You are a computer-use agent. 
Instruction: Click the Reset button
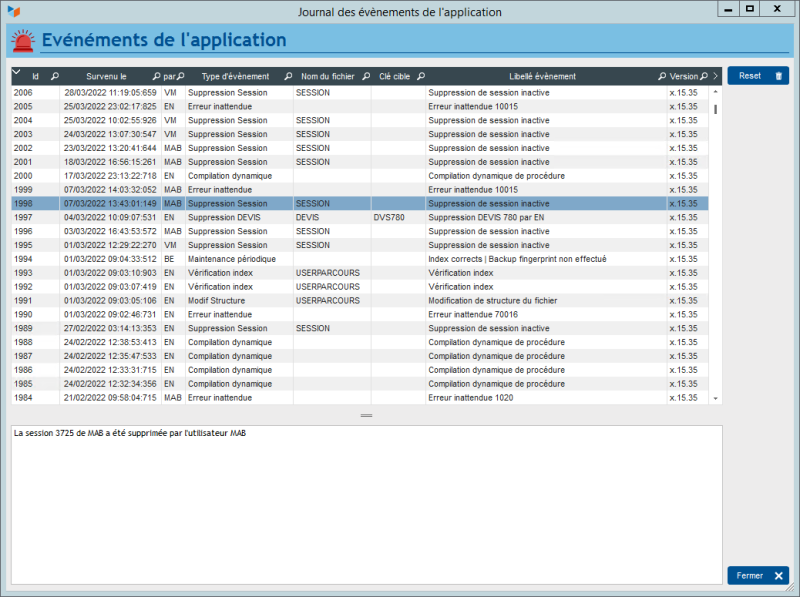click(757, 76)
